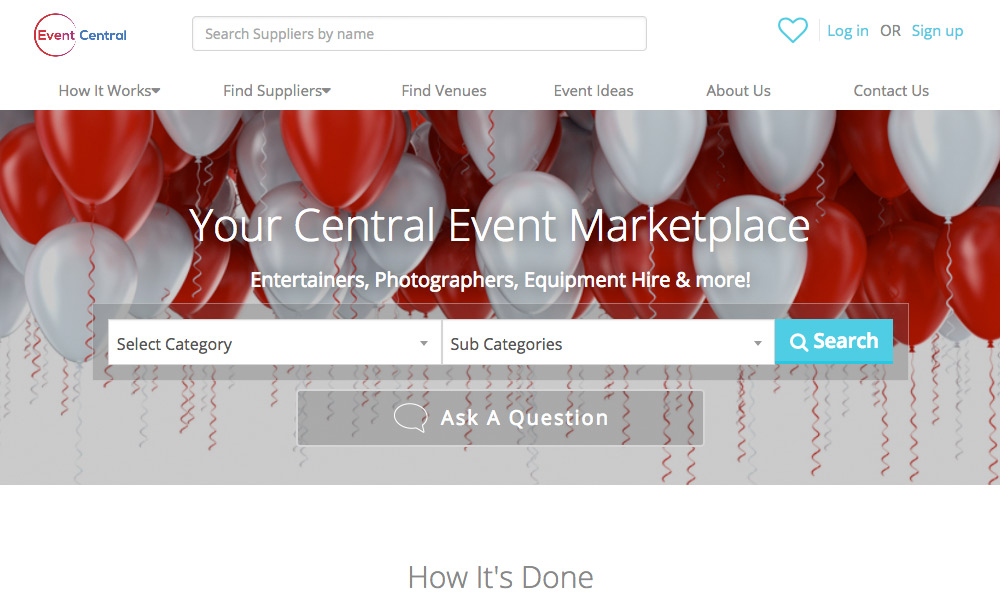Click the magnifying glass search icon

coord(798,342)
